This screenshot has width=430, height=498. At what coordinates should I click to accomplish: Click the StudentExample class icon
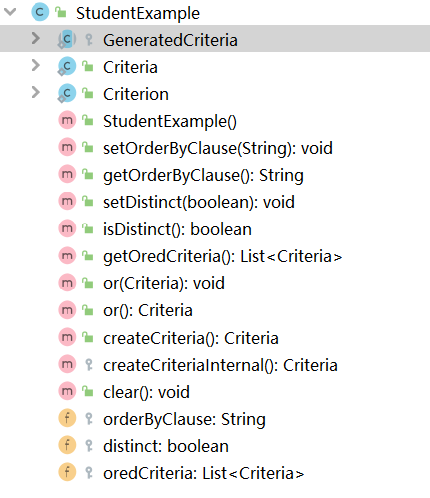pyautogui.click(x=40, y=12)
